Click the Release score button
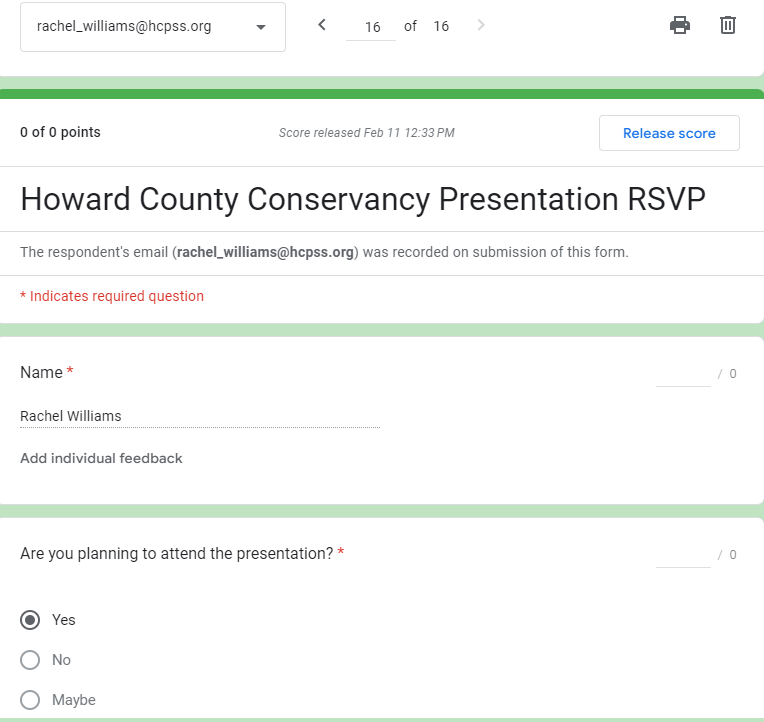Screen dimensions: 764x722 pyautogui.click(x=669, y=133)
